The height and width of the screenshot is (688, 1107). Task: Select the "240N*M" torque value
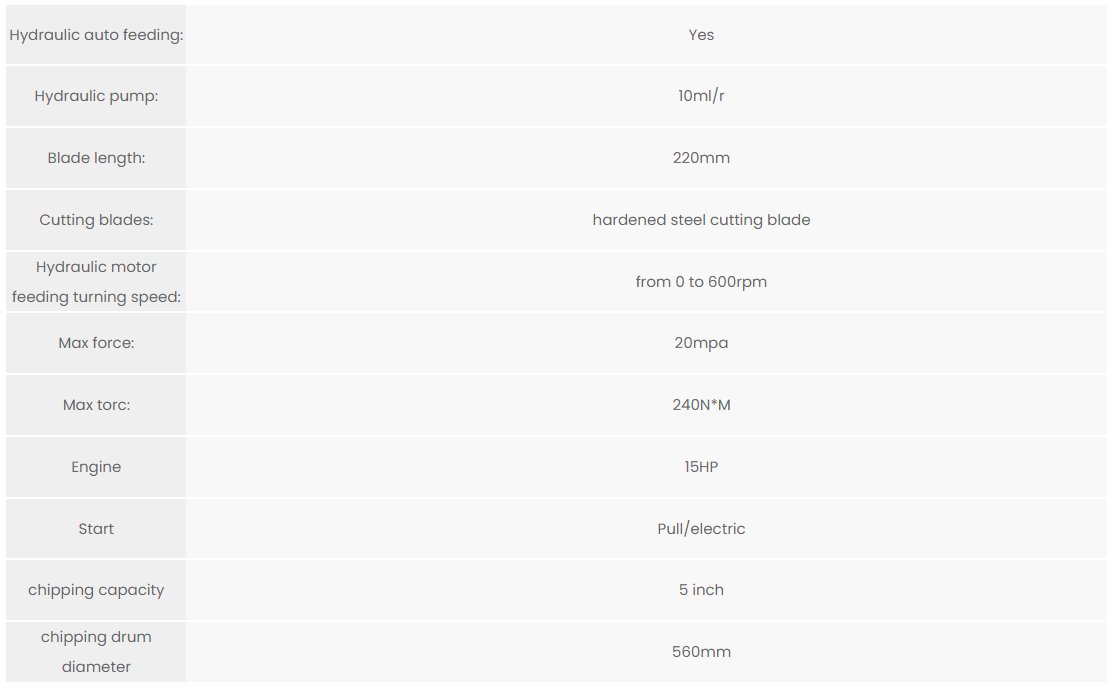click(x=701, y=405)
